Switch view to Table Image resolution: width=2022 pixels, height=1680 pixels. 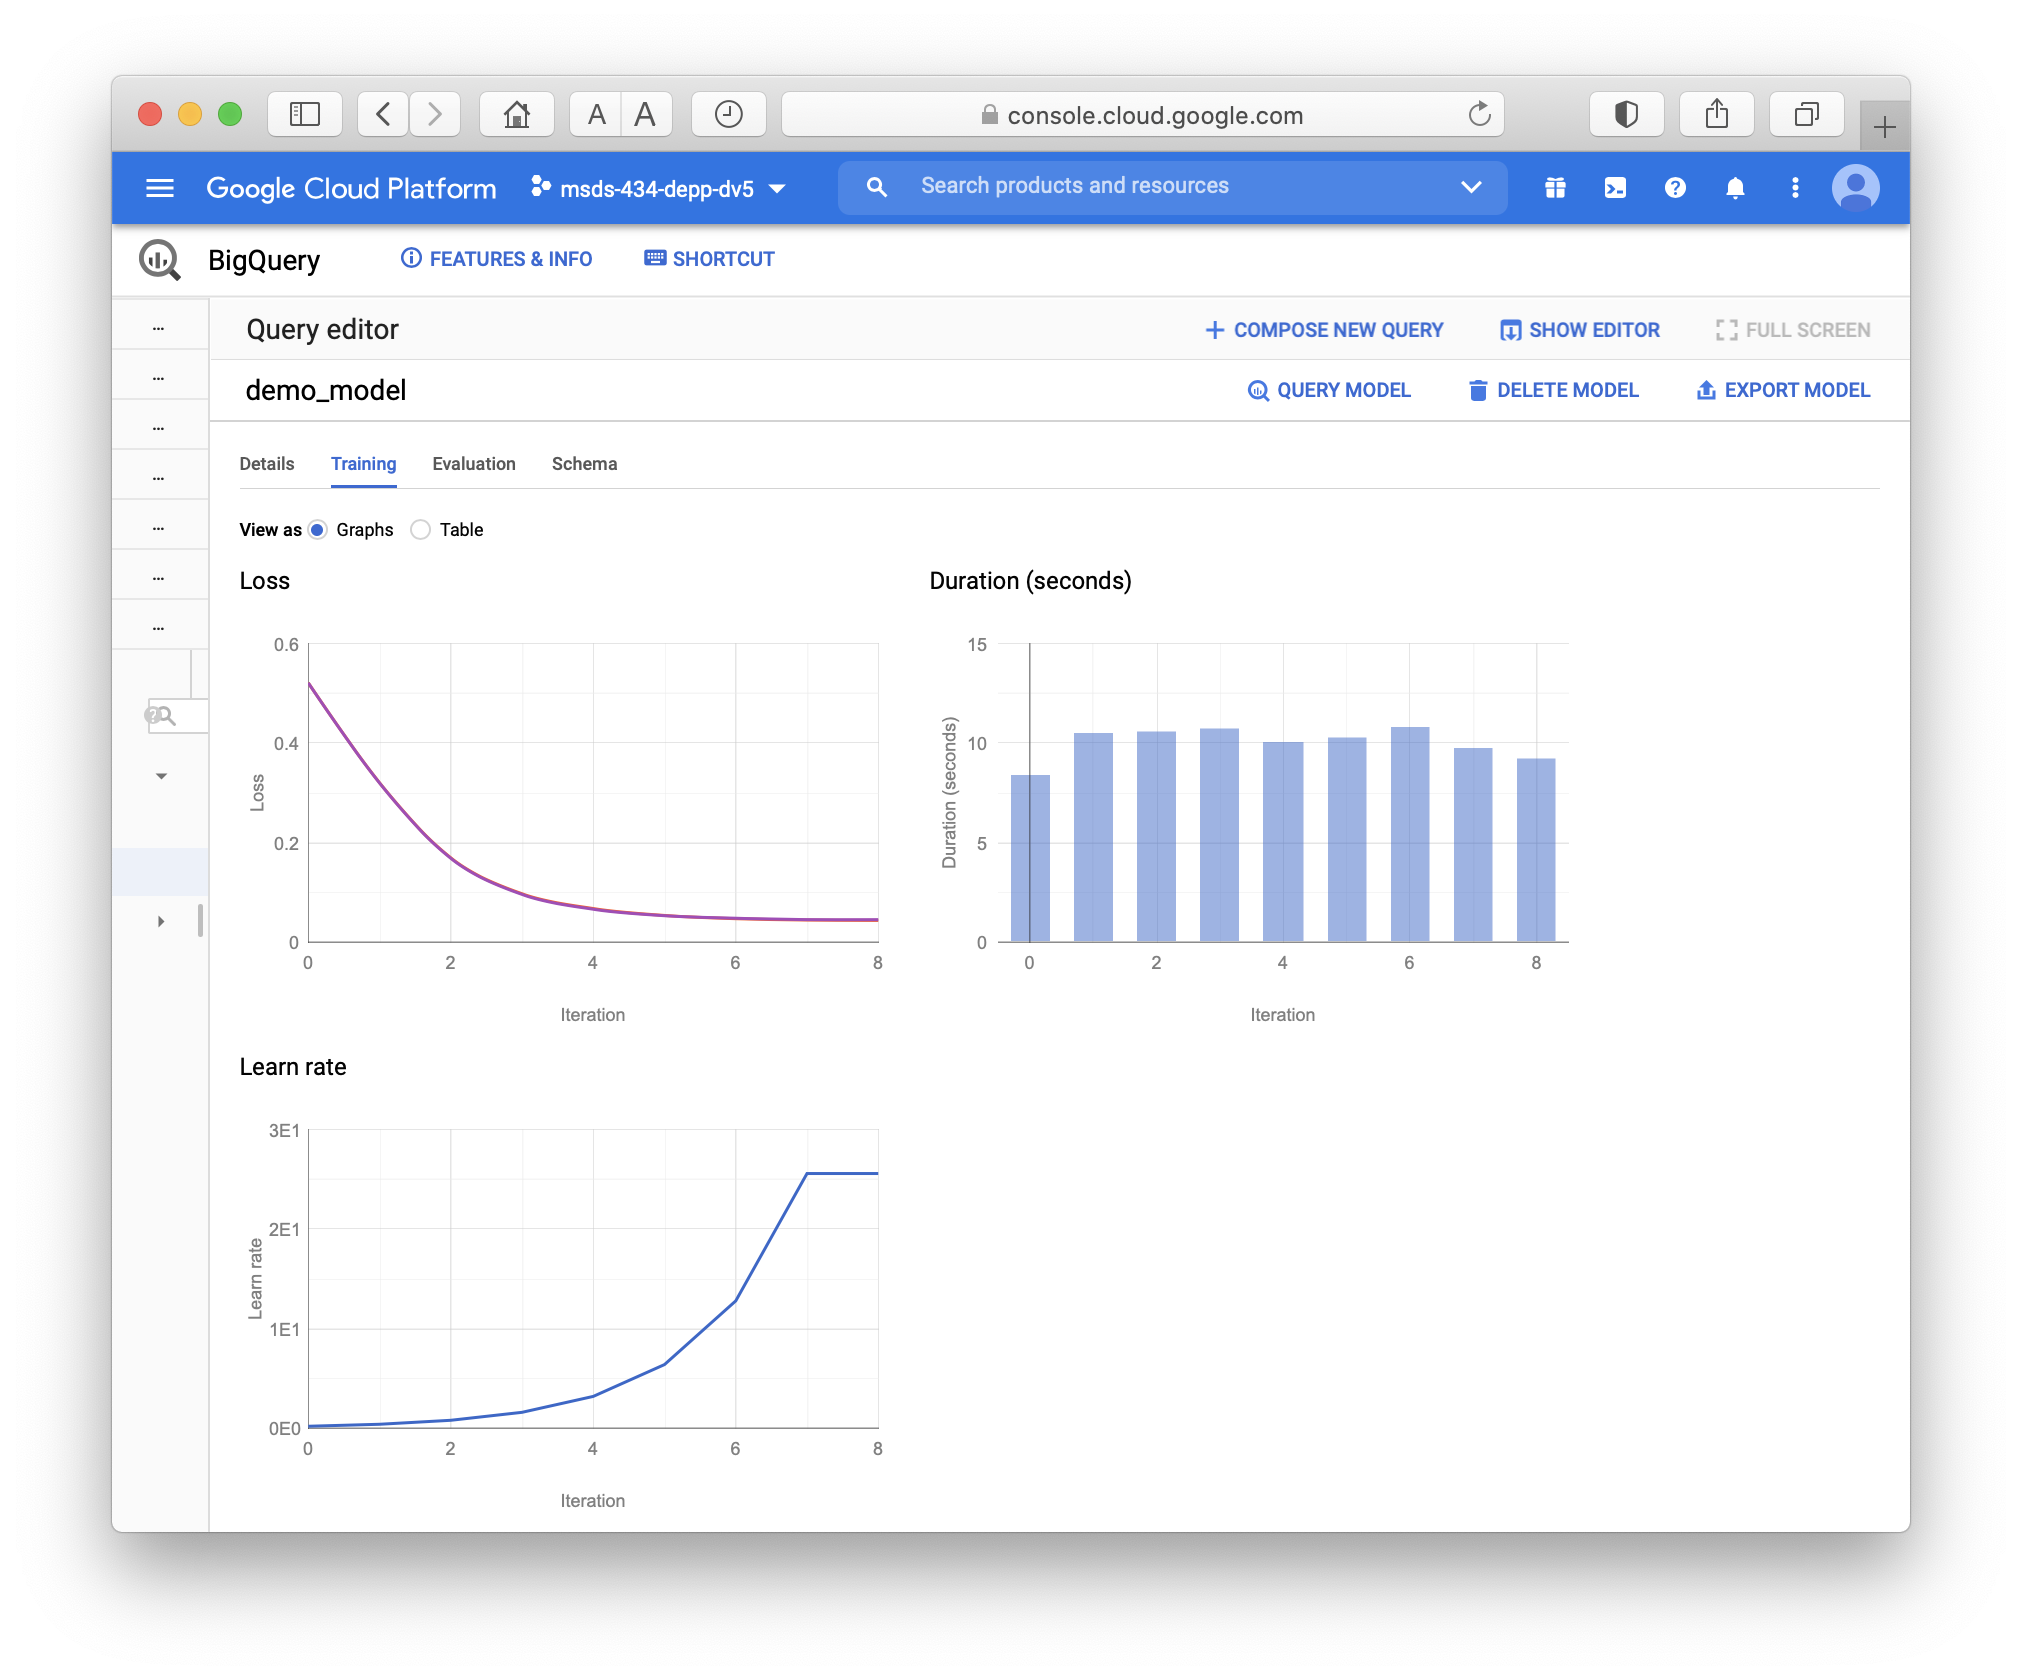click(421, 530)
